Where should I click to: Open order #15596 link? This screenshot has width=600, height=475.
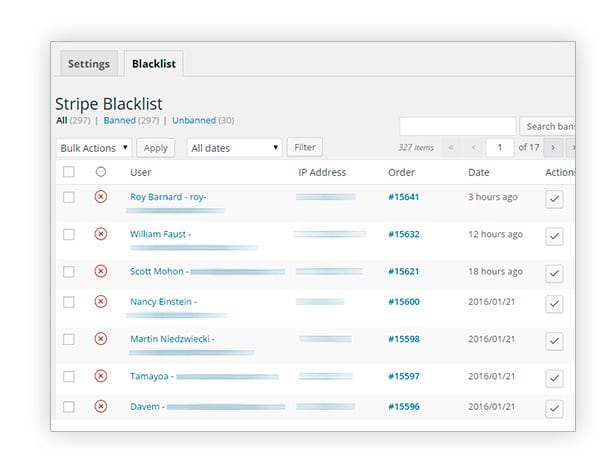point(404,406)
